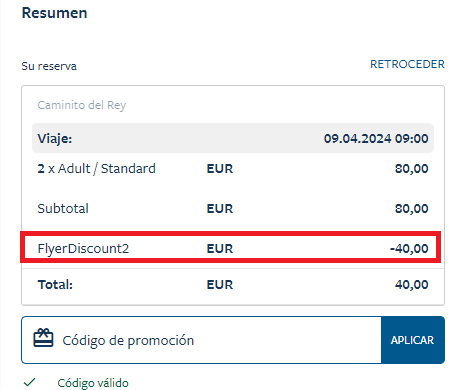
Task: Click the RETROCEDER link
Action: click(407, 64)
